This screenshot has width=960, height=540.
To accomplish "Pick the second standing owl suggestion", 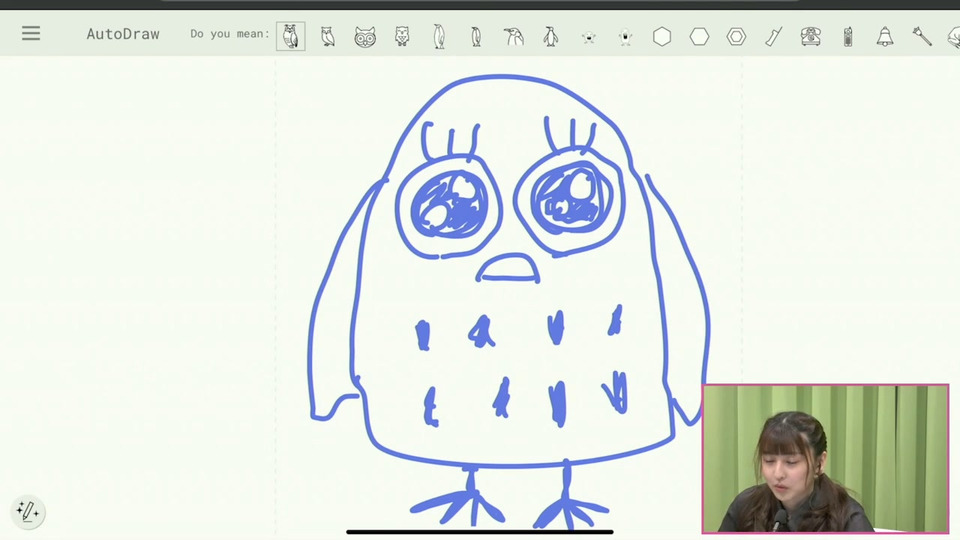I will (328, 37).
